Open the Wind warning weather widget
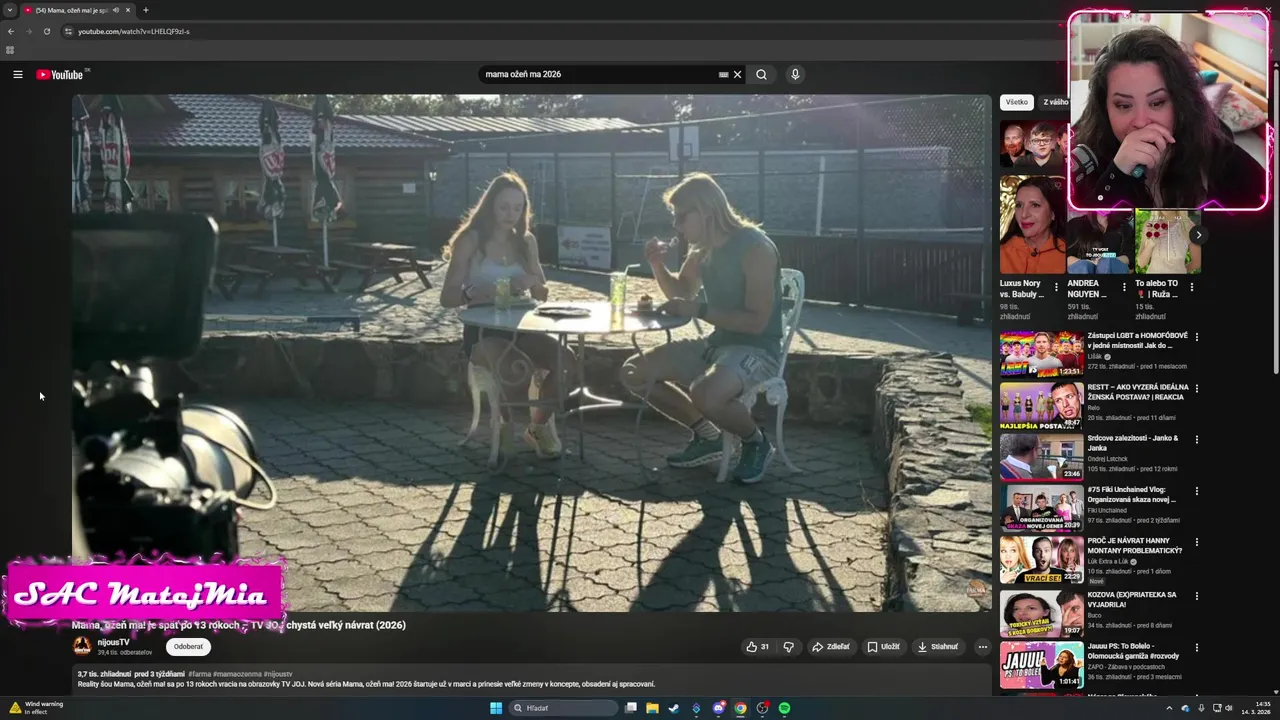Image resolution: width=1280 pixels, height=720 pixels. pos(36,708)
